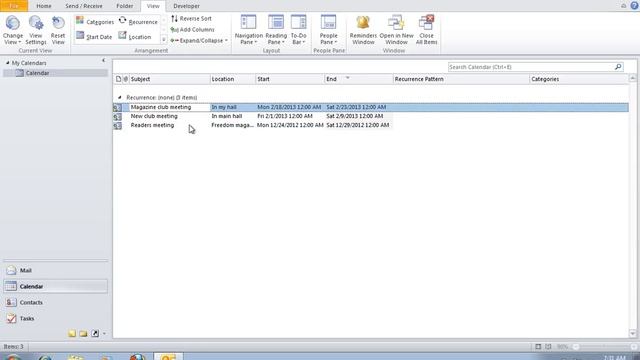Click the Folder List icon
Viewport: 640px width, 360px height.
[x=84, y=333]
